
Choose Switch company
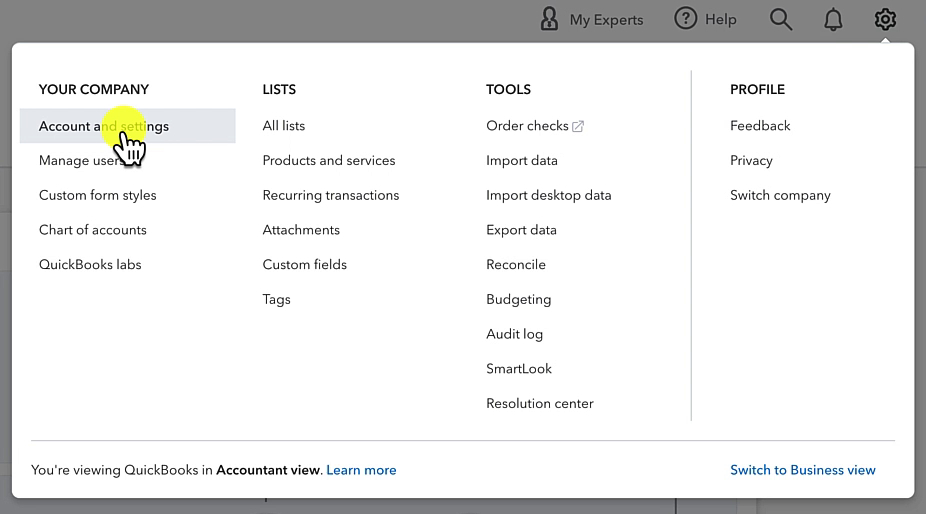coord(780,196)
